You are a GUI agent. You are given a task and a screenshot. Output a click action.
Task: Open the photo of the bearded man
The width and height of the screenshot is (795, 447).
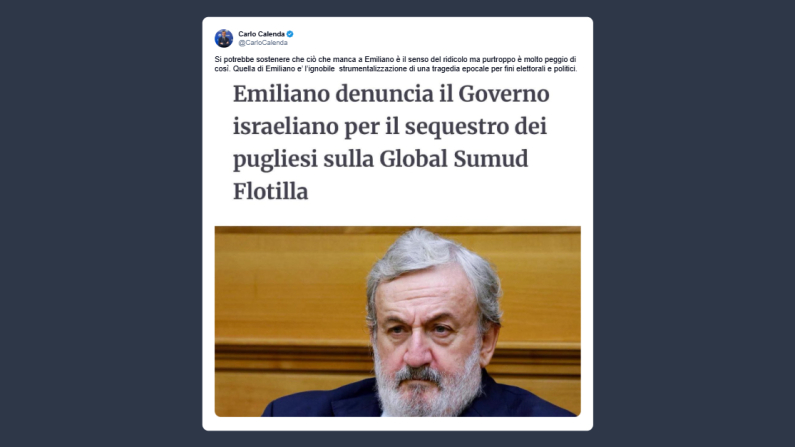click(x=398, y=321)
